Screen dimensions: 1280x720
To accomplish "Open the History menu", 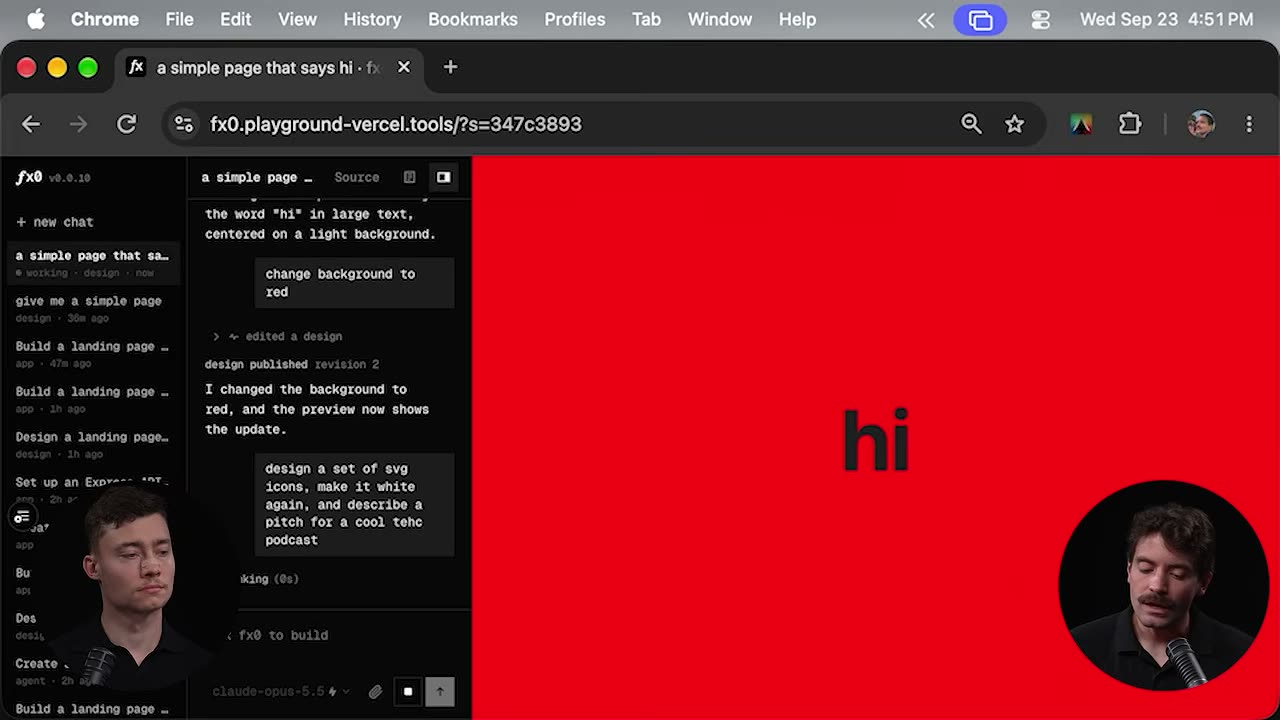I will tap(372, 19).
